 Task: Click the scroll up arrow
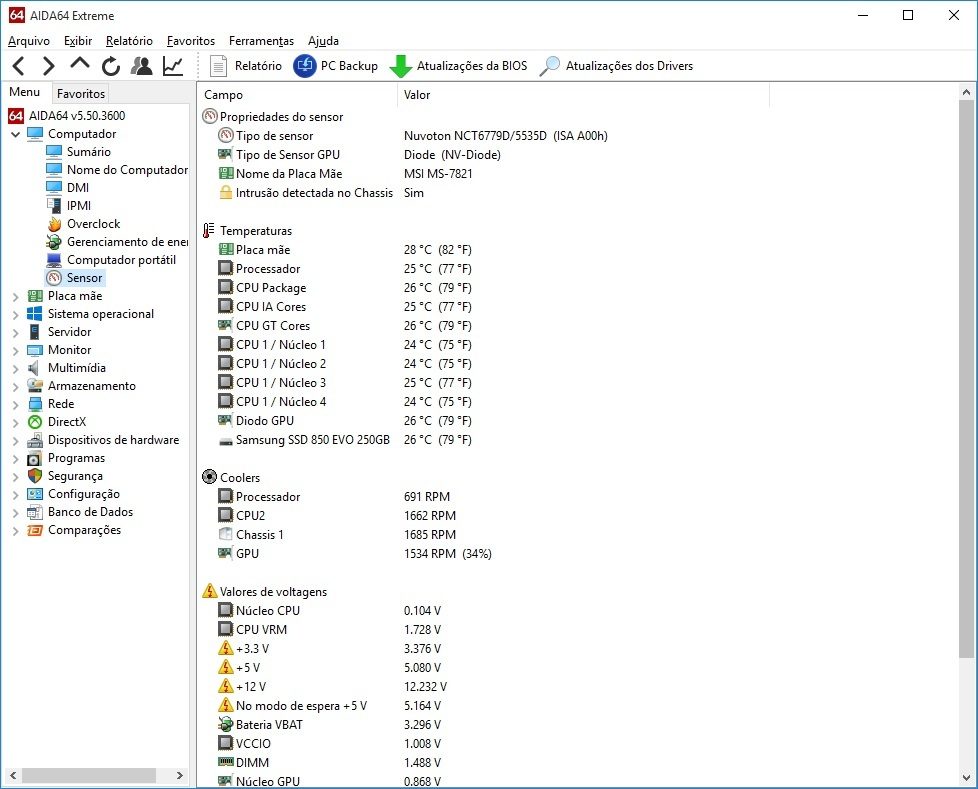966,92
